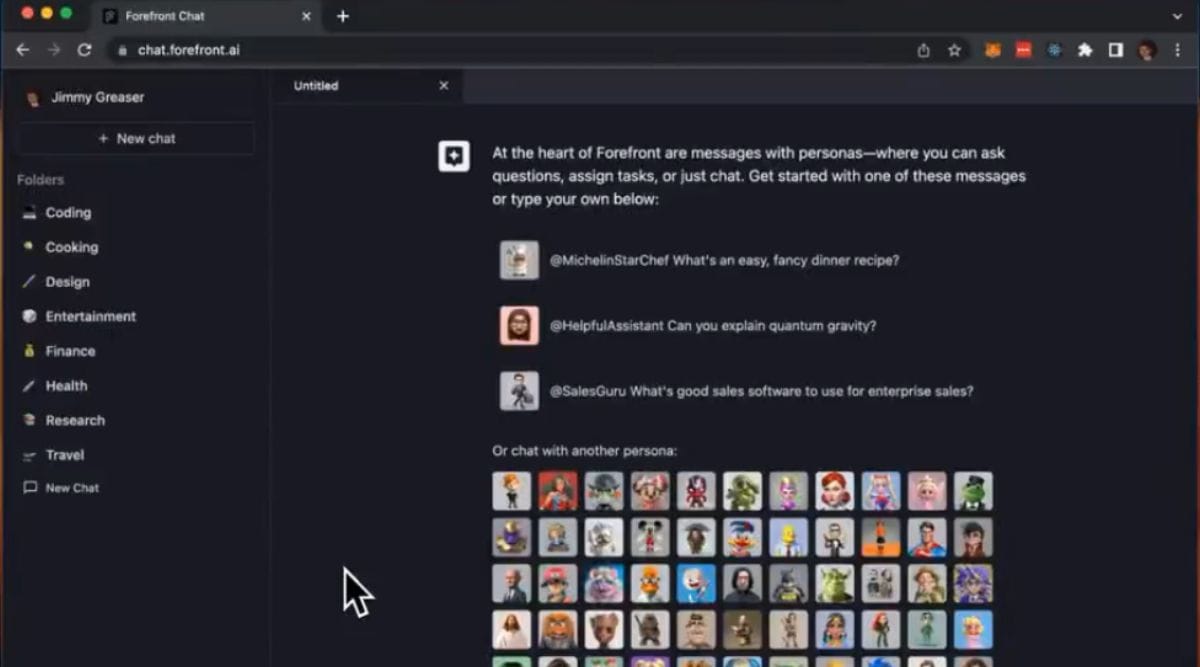Switch to the Untitled tab
The height and width of the screenshot is (667, 1200).
pyautogui.click(x=340, y=86)
